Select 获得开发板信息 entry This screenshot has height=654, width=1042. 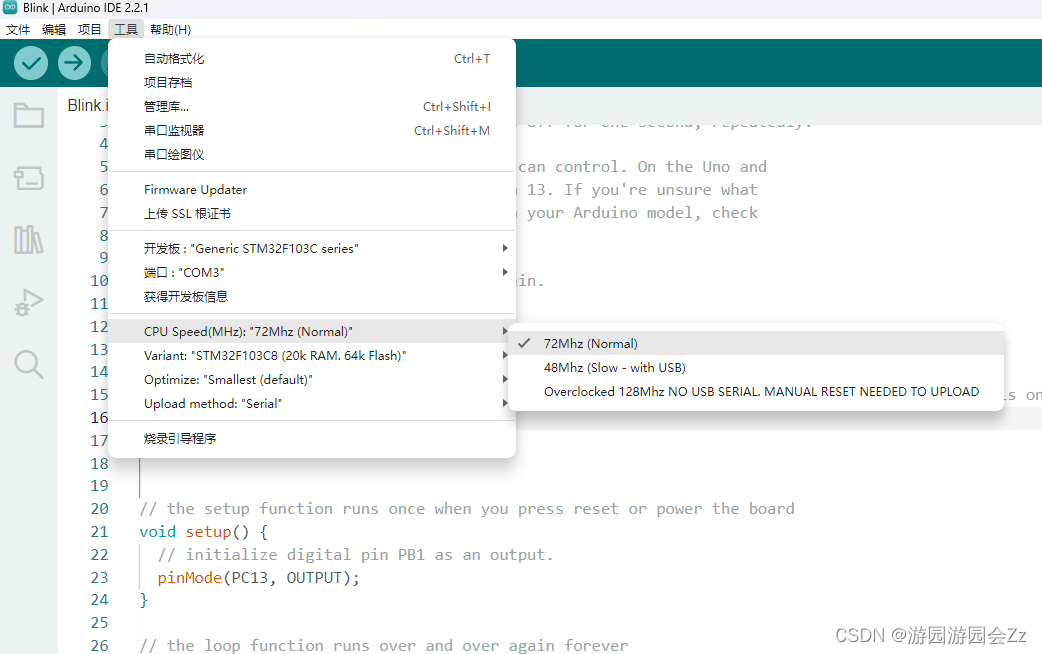tap(312, 296)
